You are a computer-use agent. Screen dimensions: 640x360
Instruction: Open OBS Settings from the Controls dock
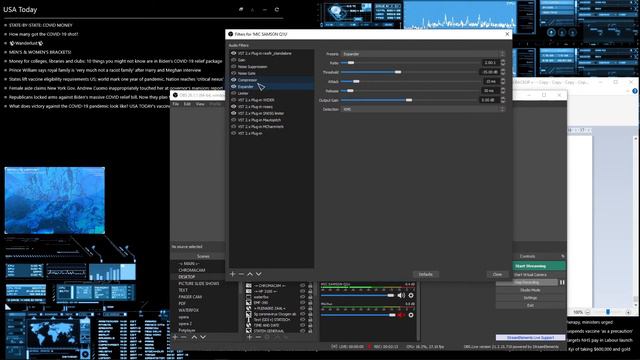click(x=530, y=298)
